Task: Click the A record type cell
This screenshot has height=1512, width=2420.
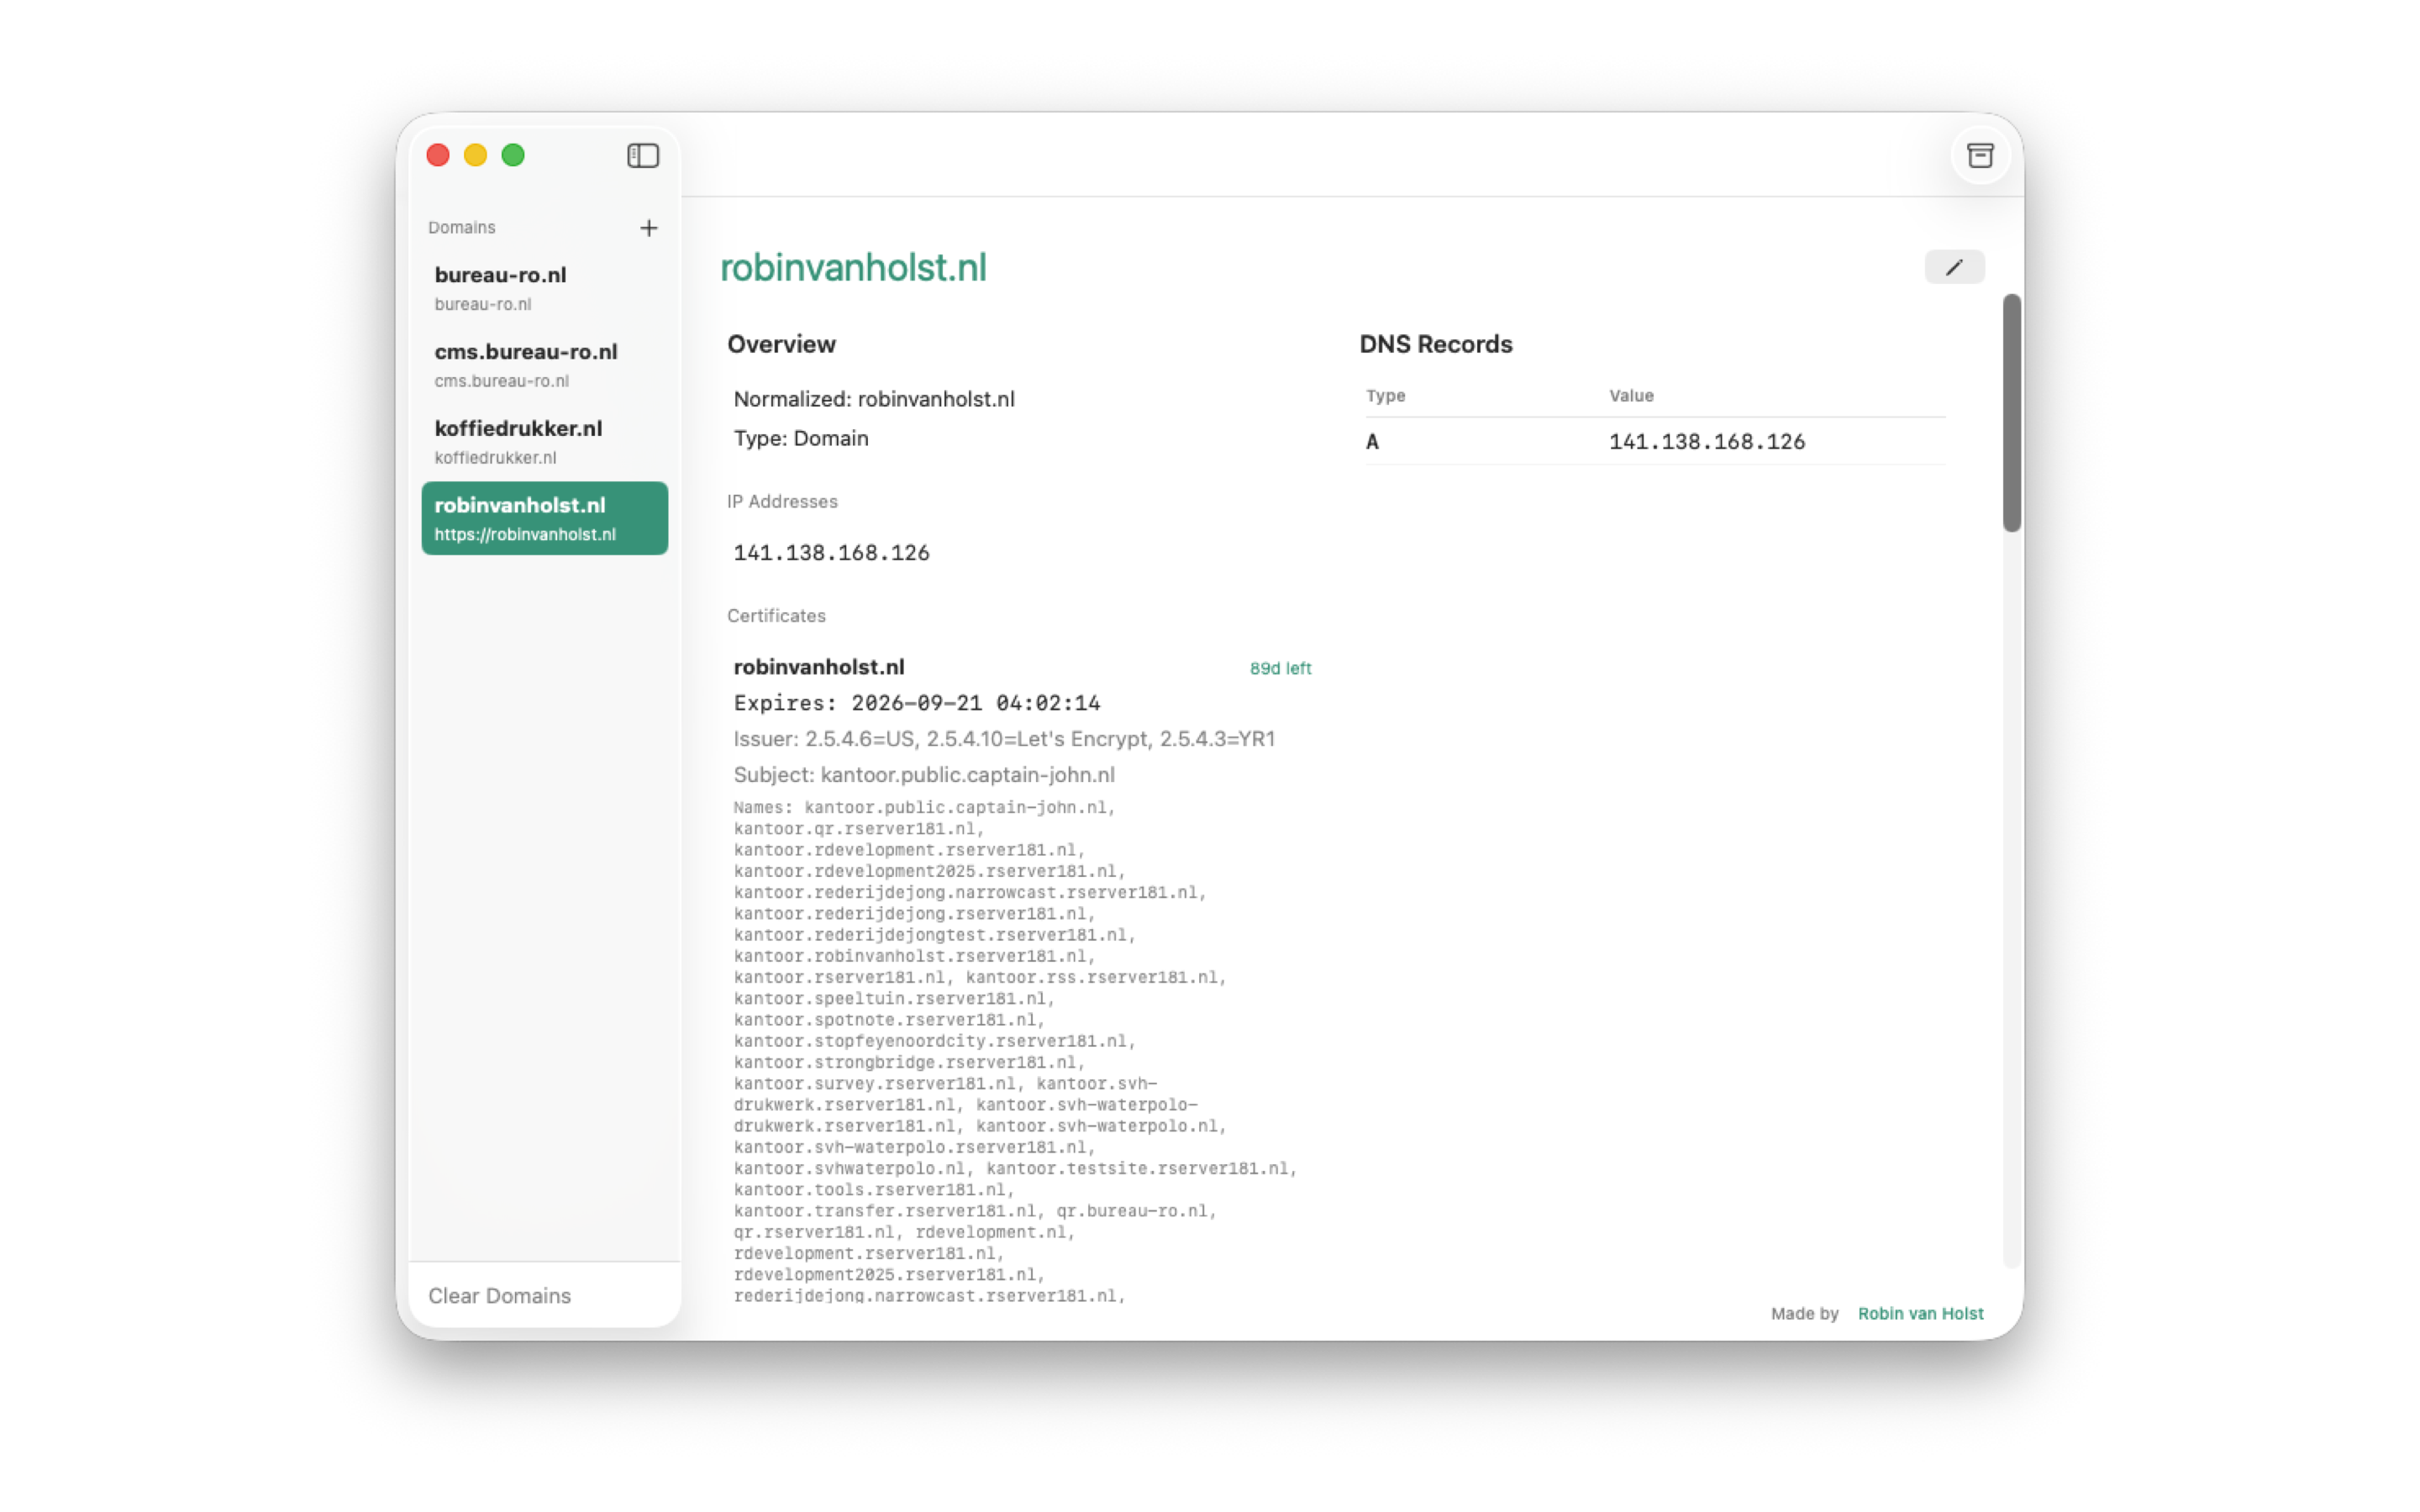Action: tap(1372, 442)
